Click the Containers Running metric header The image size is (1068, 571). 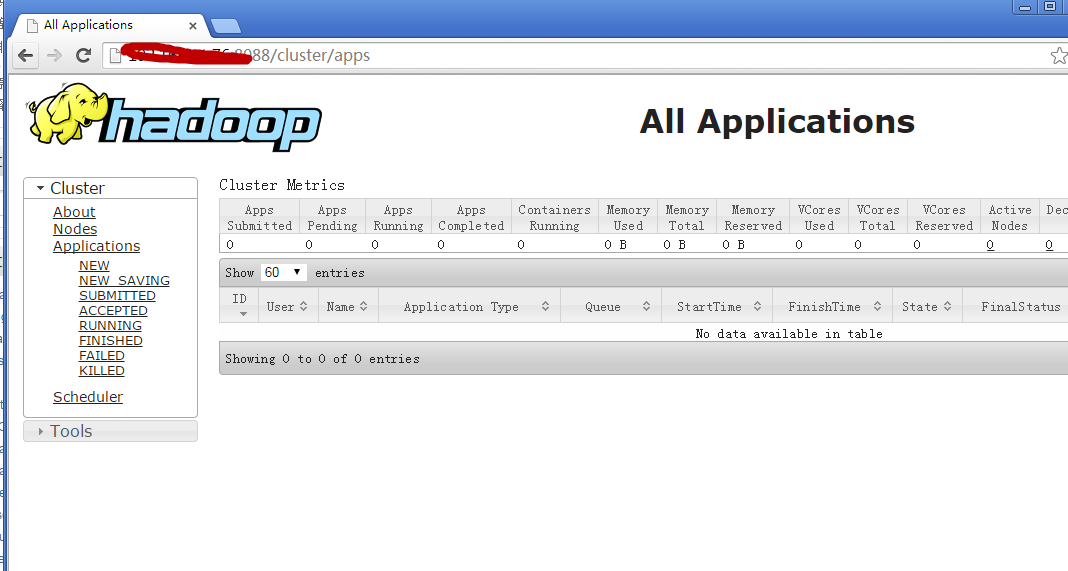[554, 217]
